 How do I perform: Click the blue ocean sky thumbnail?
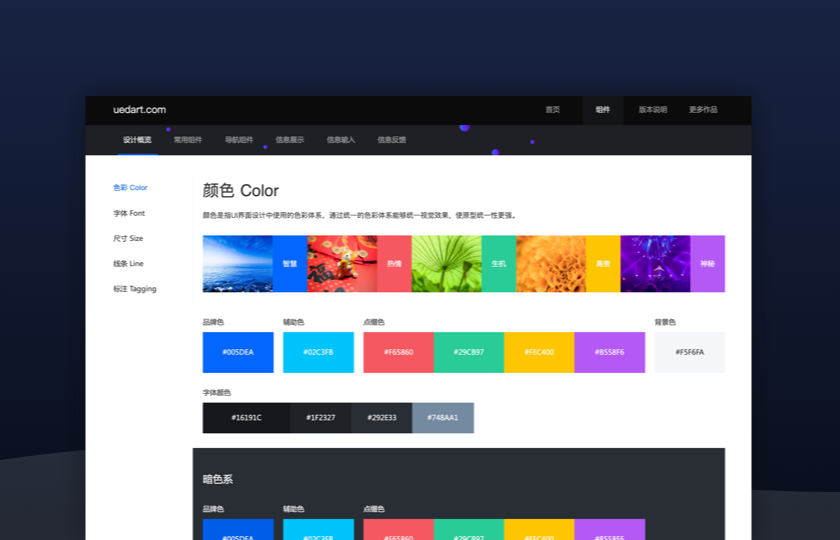click(237, 264)
